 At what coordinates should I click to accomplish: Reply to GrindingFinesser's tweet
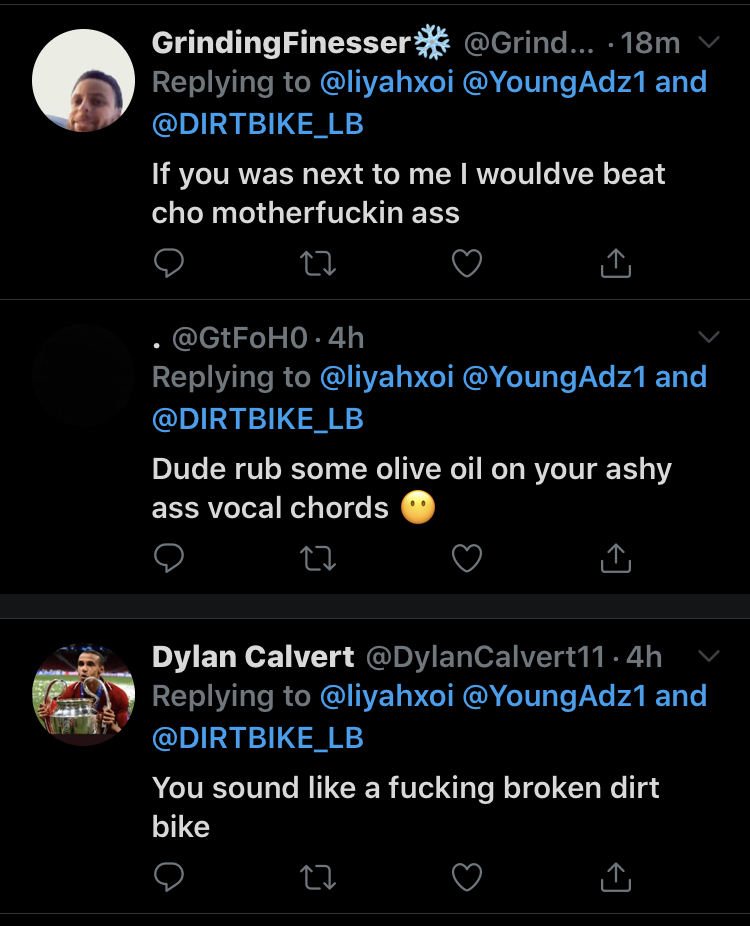coord(170,263)
